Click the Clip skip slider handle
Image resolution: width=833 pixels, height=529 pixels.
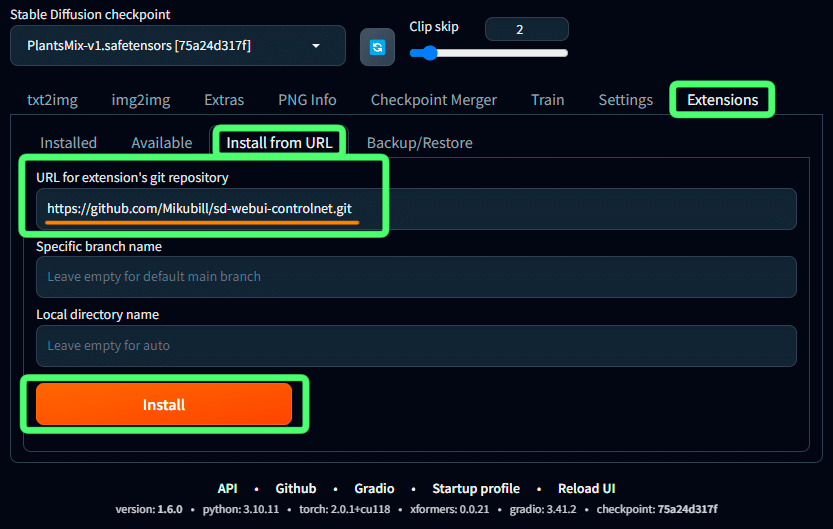pyautogui.click(x=429, y=53)
